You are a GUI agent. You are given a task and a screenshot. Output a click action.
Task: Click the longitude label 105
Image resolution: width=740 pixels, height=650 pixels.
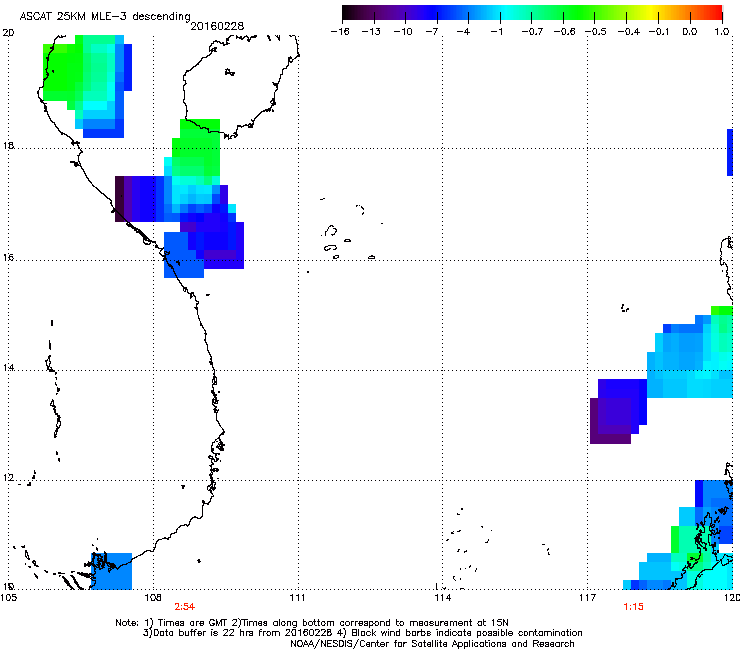(8, 598)
